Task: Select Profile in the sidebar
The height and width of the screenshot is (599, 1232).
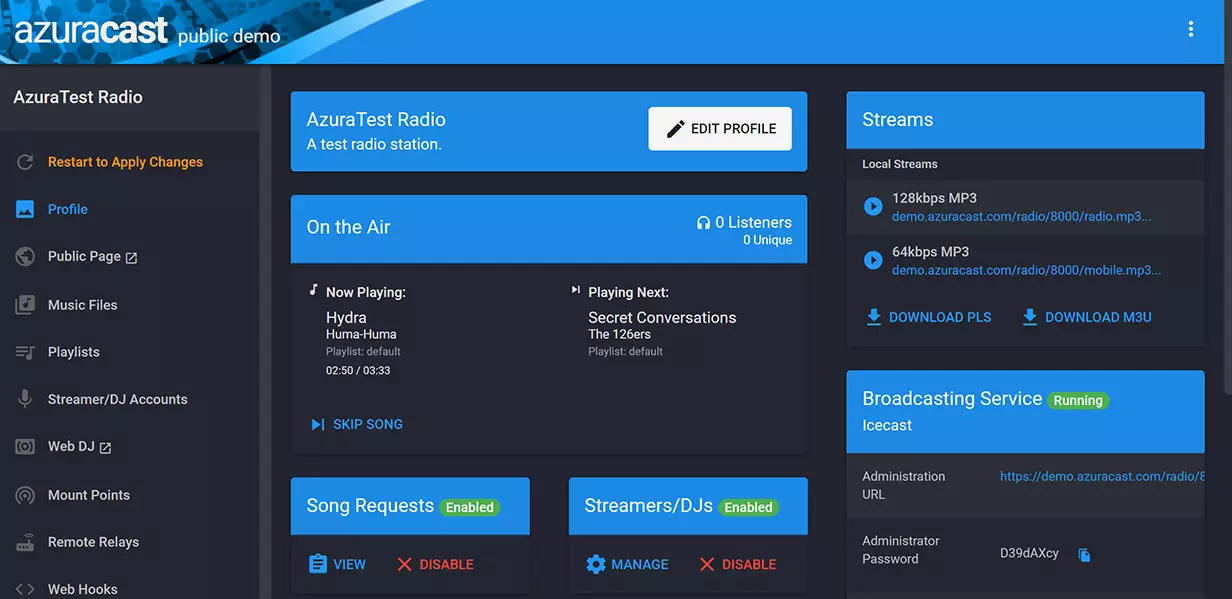Action: coord(68,209)
